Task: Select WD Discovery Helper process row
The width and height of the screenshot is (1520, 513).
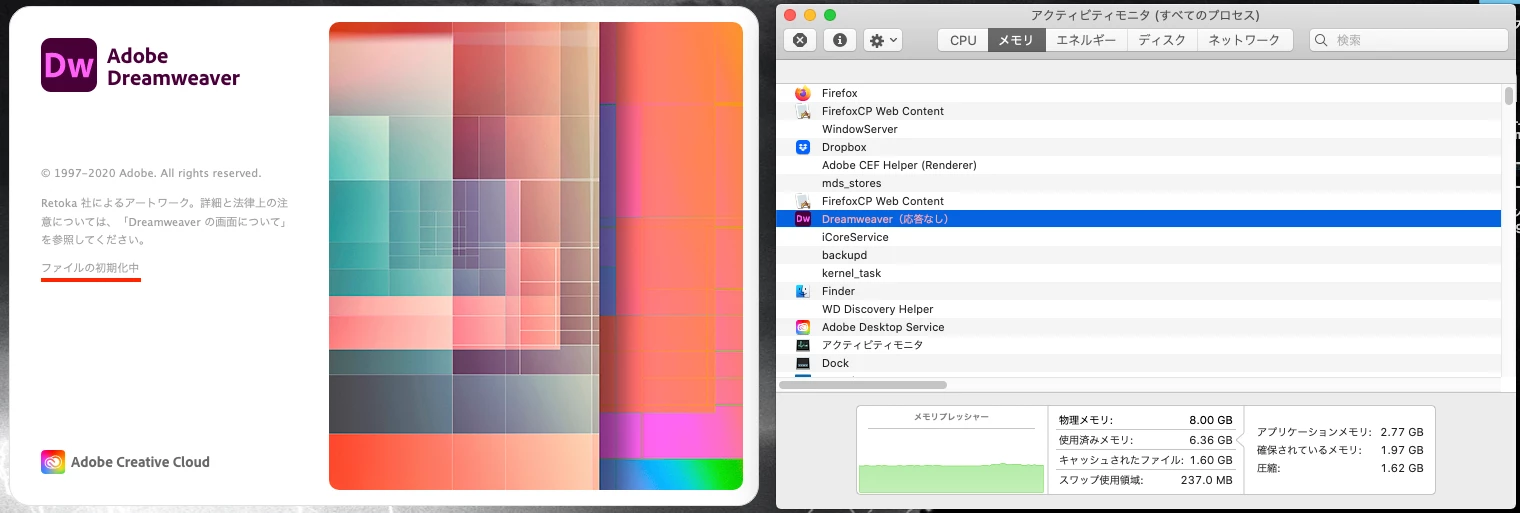Action: point(1139,309)
